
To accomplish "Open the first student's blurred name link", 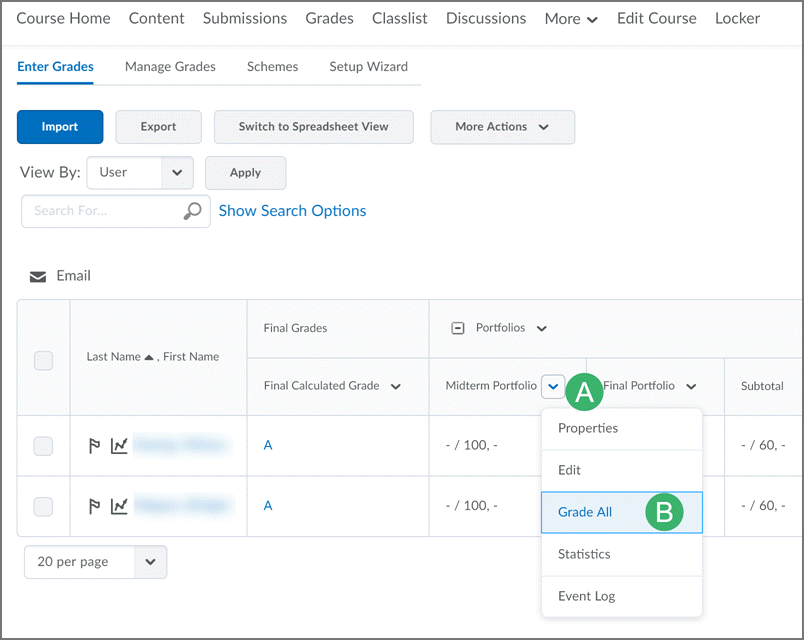I will click(x=183, y=445).
